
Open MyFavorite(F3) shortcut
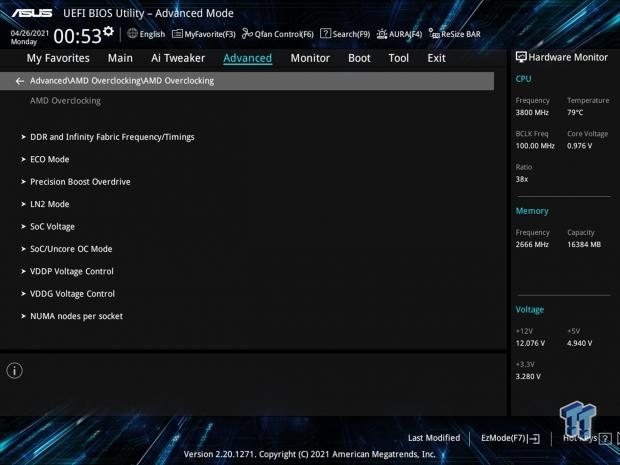coord(210,34)
